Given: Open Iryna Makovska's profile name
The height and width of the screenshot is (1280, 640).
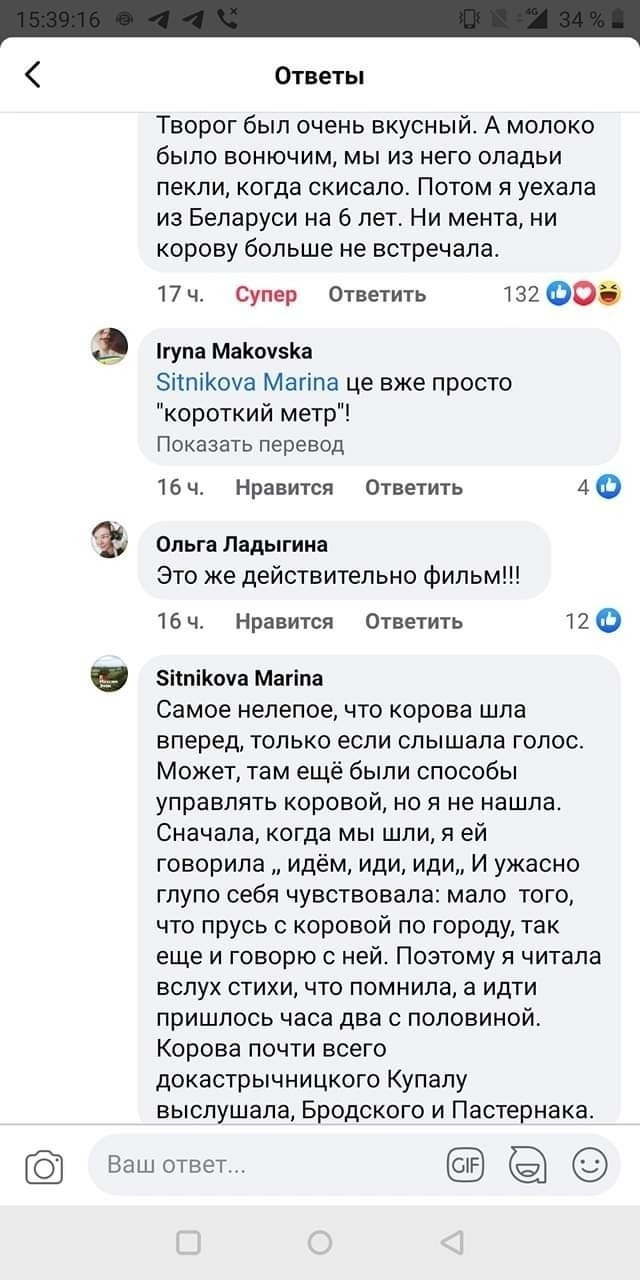Looking at the screenshot, I should 235,350.
